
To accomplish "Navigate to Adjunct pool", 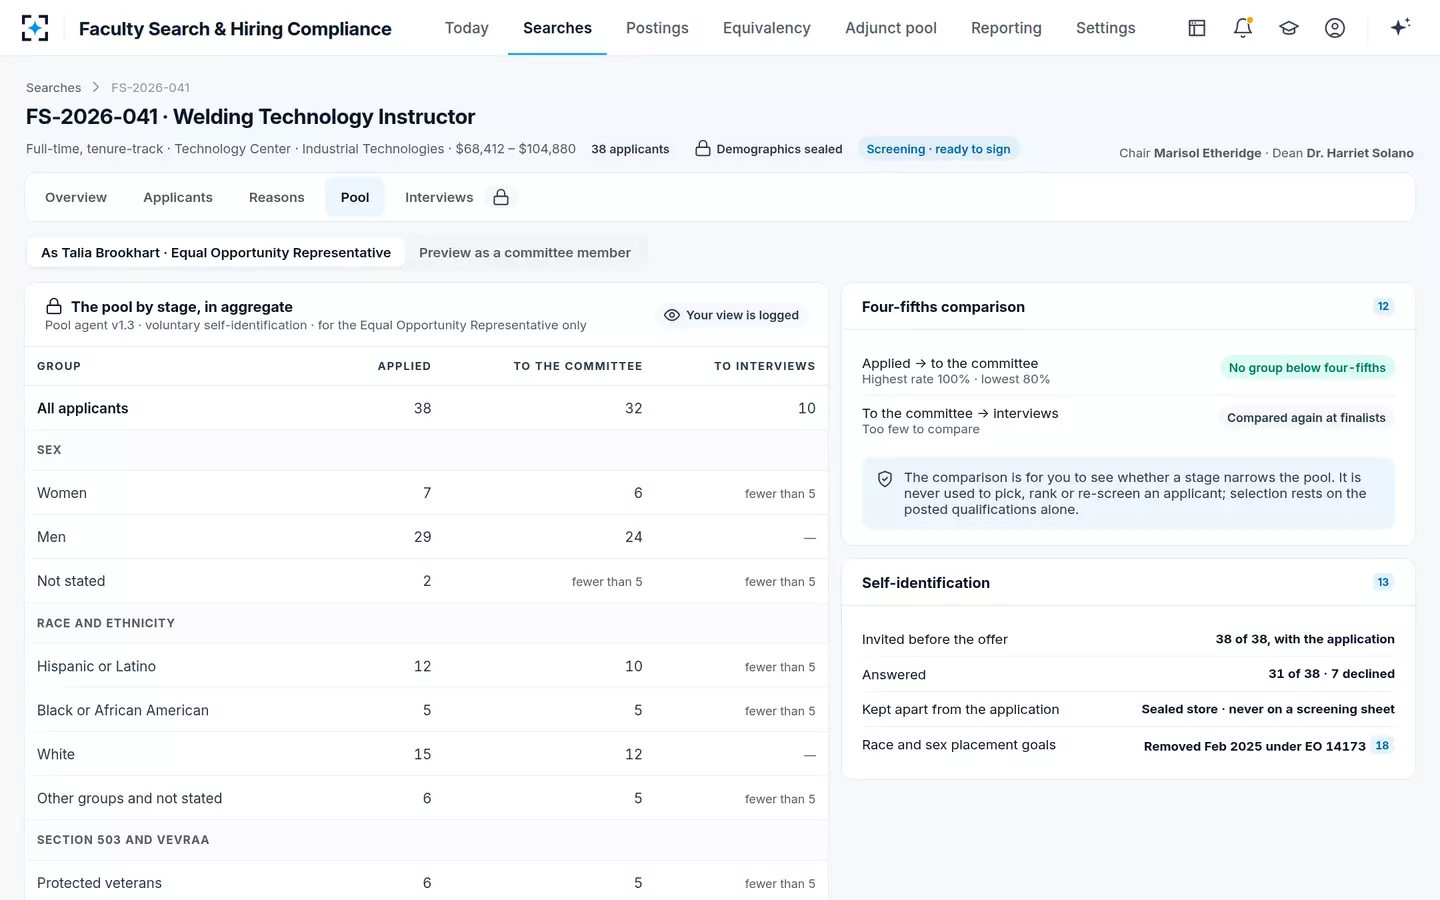I will coord(891,28).
